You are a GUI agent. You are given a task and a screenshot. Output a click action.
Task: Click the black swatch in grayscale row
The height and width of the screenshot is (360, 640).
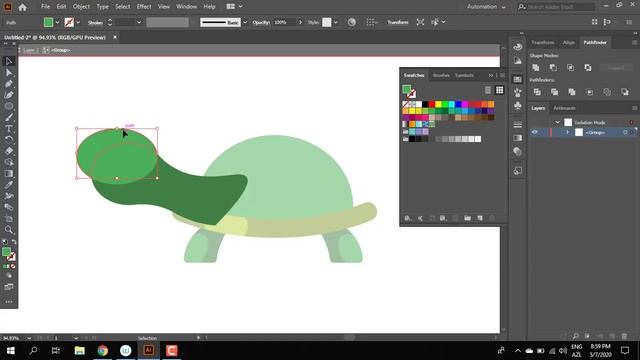click(412, 139)
